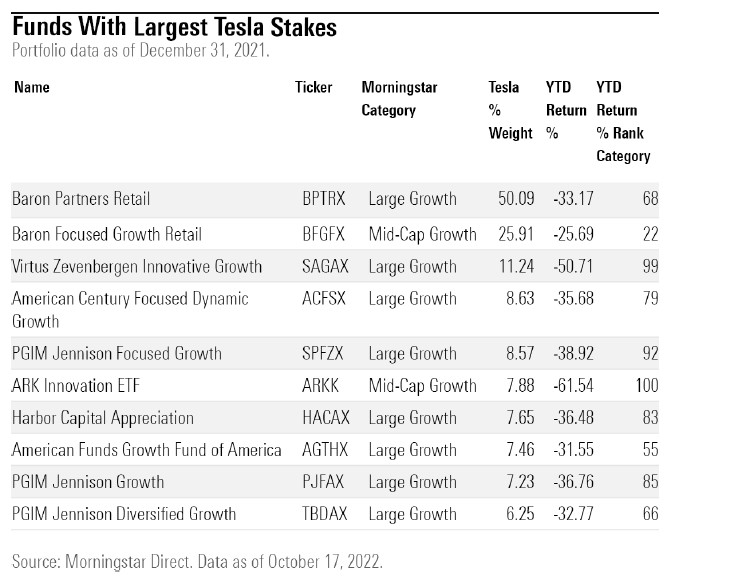Image resolution: width=751 pixels, height=577 pixels.
Task: Click Virtus Zevenbergen Innovative Growth fund name
Action: (x=137, y=266)
